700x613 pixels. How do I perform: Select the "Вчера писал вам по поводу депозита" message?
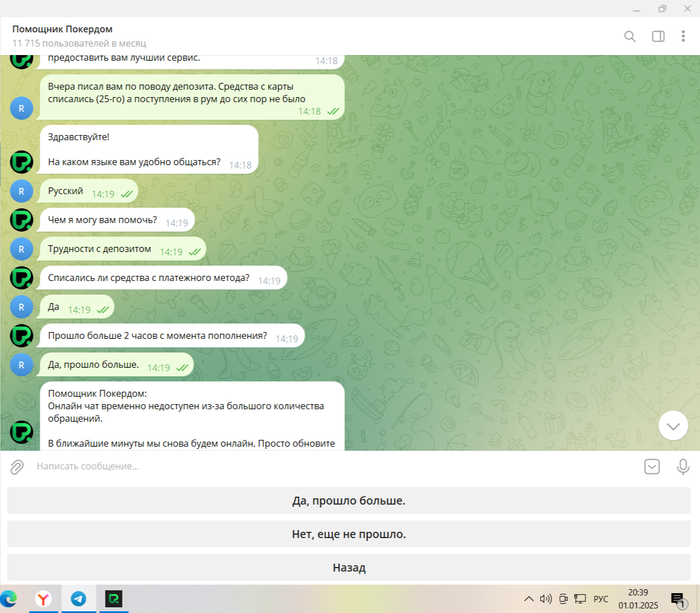(192, 97)
